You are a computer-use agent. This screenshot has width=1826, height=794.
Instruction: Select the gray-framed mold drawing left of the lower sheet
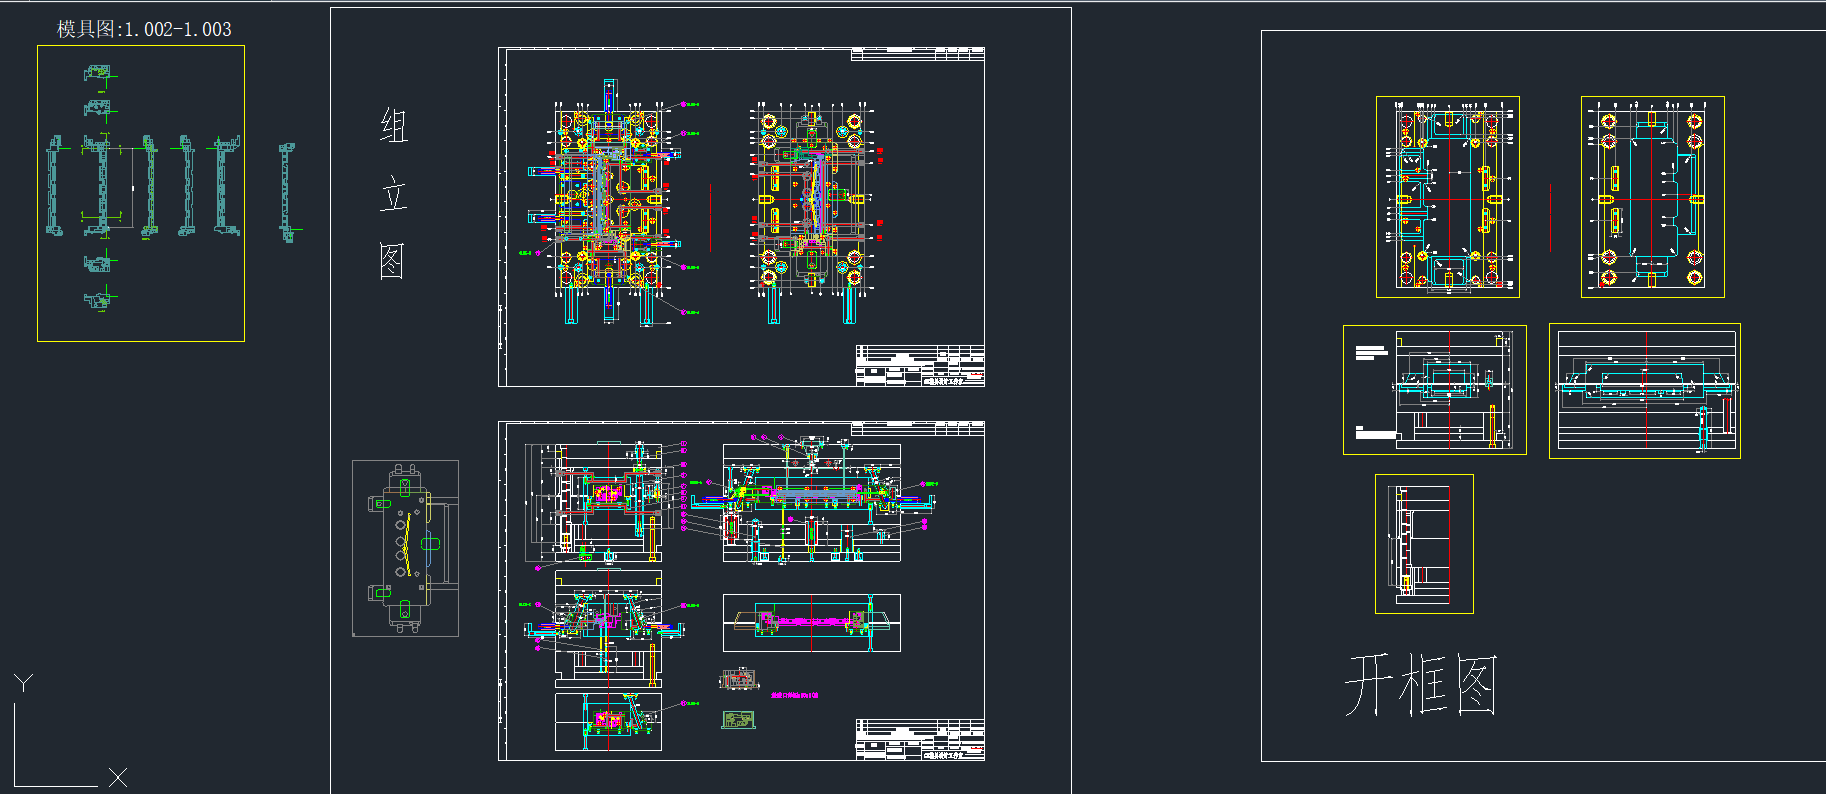tap(405, 548)
